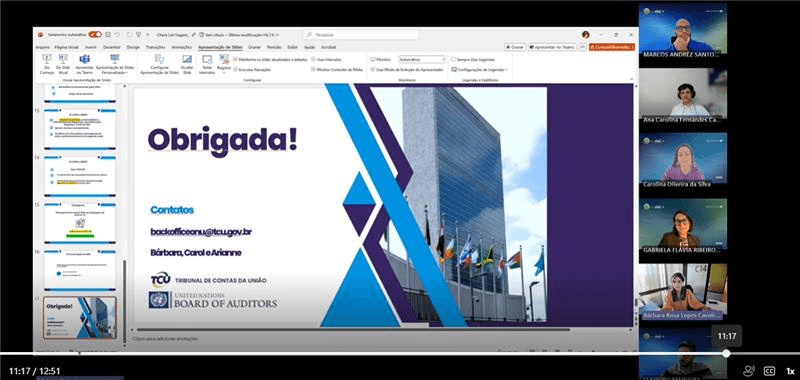Select slide 14 thumbnail
The image size is (800, 380).
(80, 176)
